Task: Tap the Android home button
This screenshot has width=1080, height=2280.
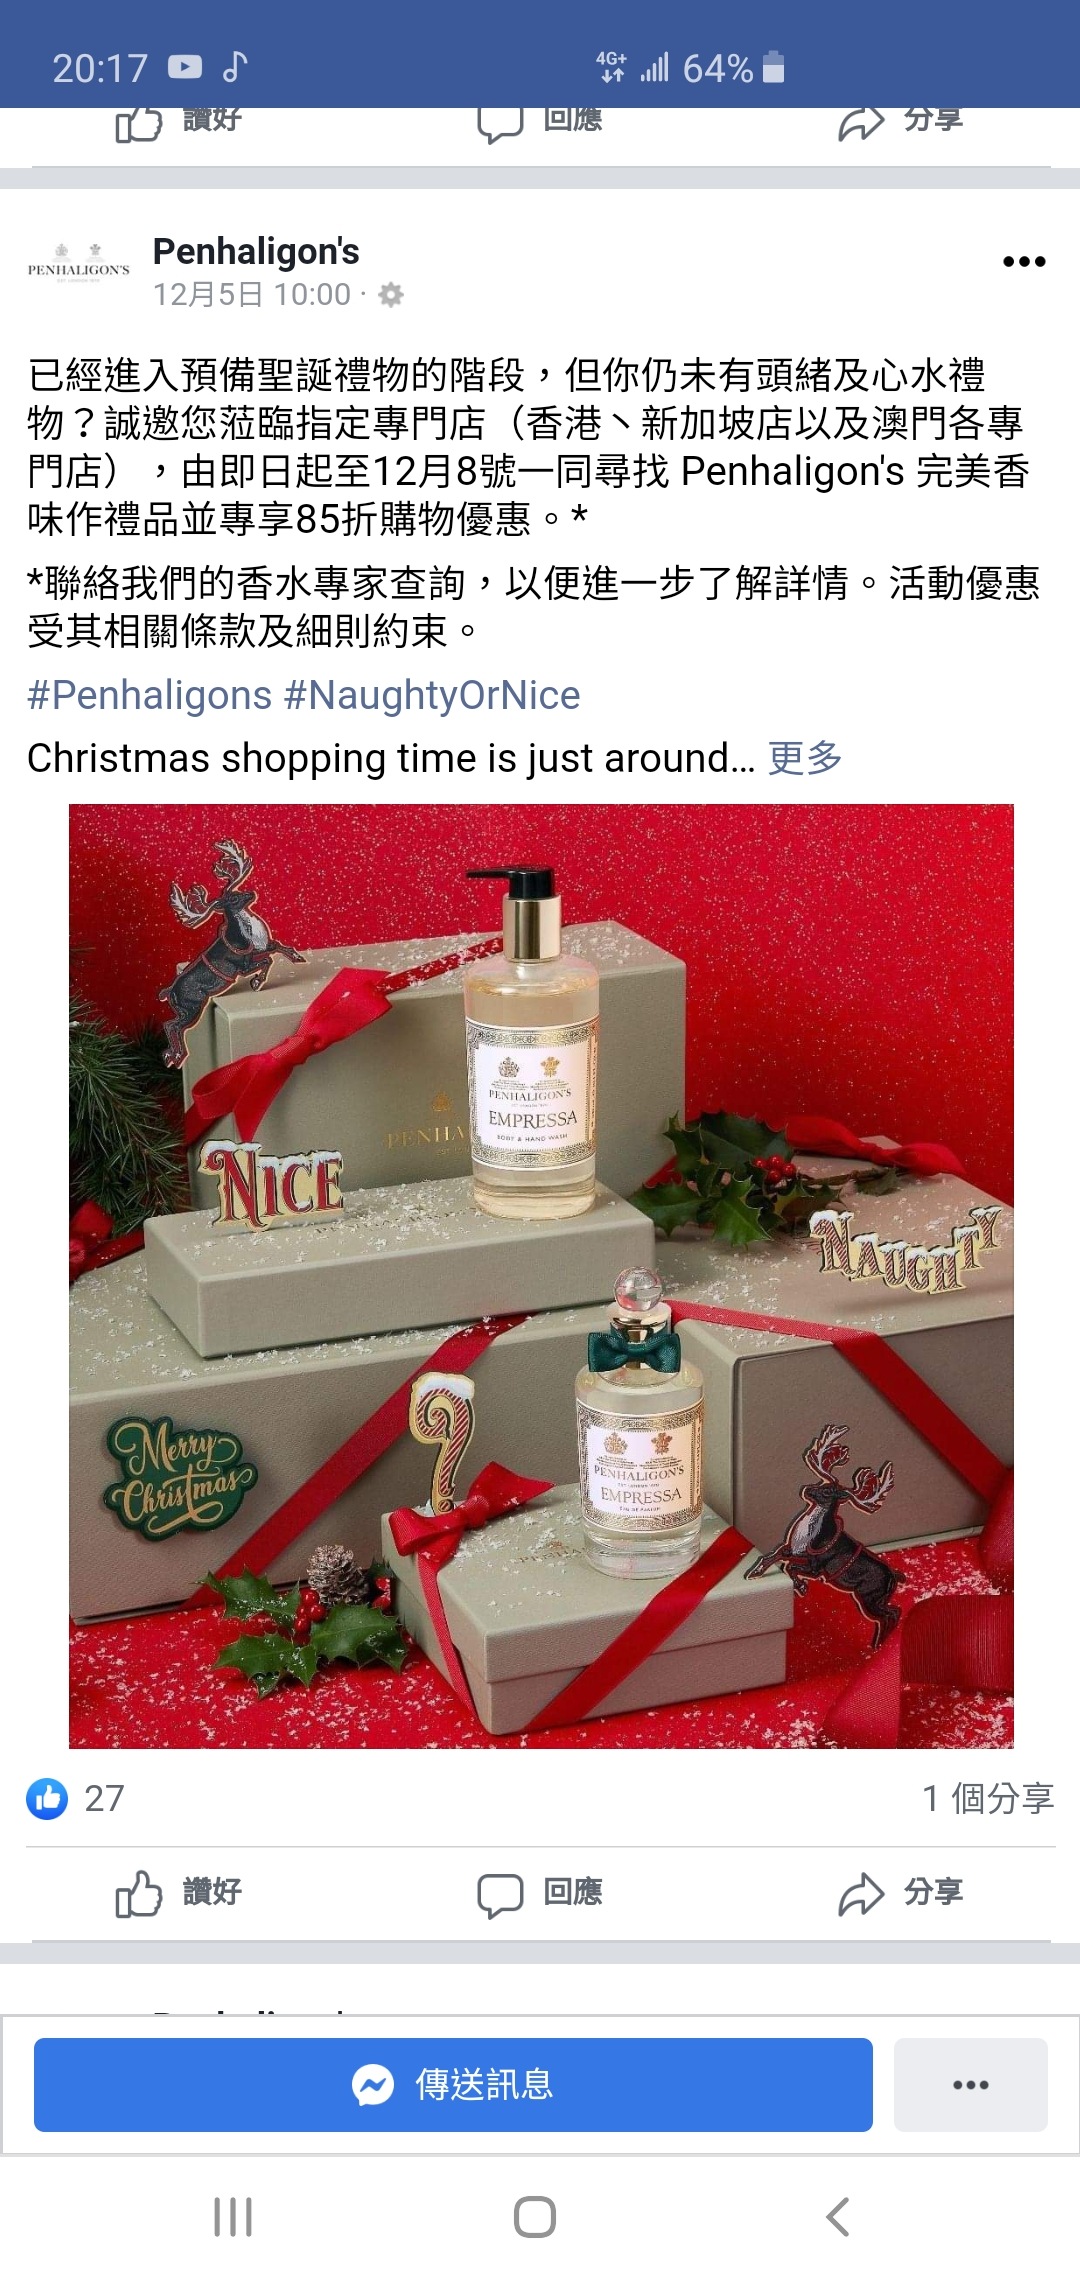Action: pyautogui.click(x=535, y=2217)
